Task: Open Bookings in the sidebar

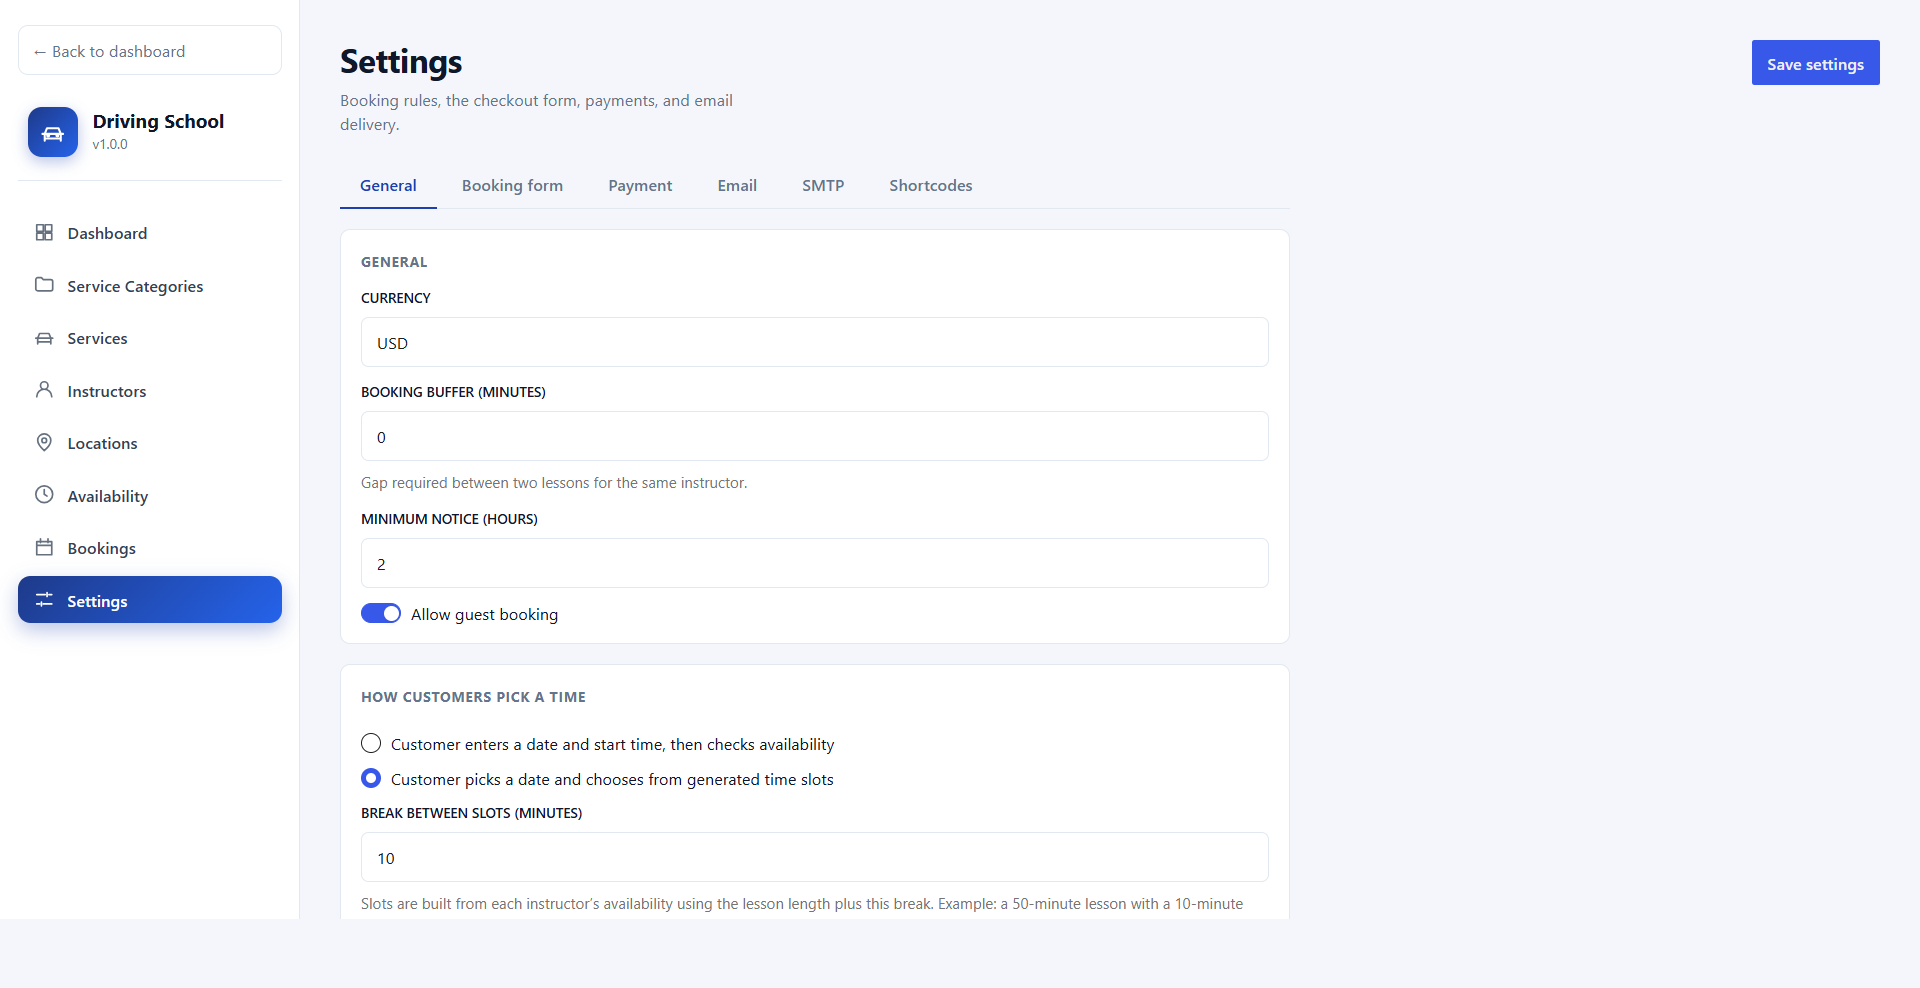Action: coord(150,548)
